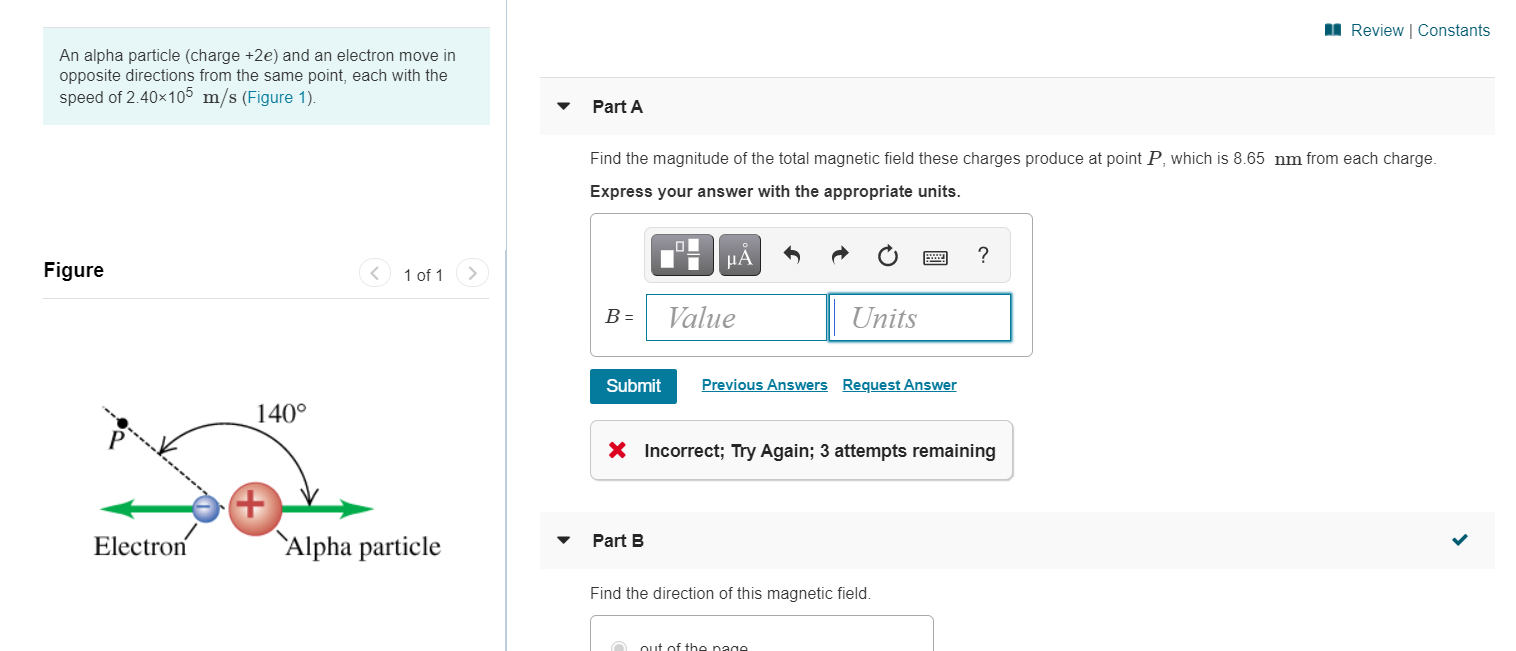The width and height of the screenshot is (1516, 651).
Task: Open the μÅ units picker icon
Action: coord(739,254)
